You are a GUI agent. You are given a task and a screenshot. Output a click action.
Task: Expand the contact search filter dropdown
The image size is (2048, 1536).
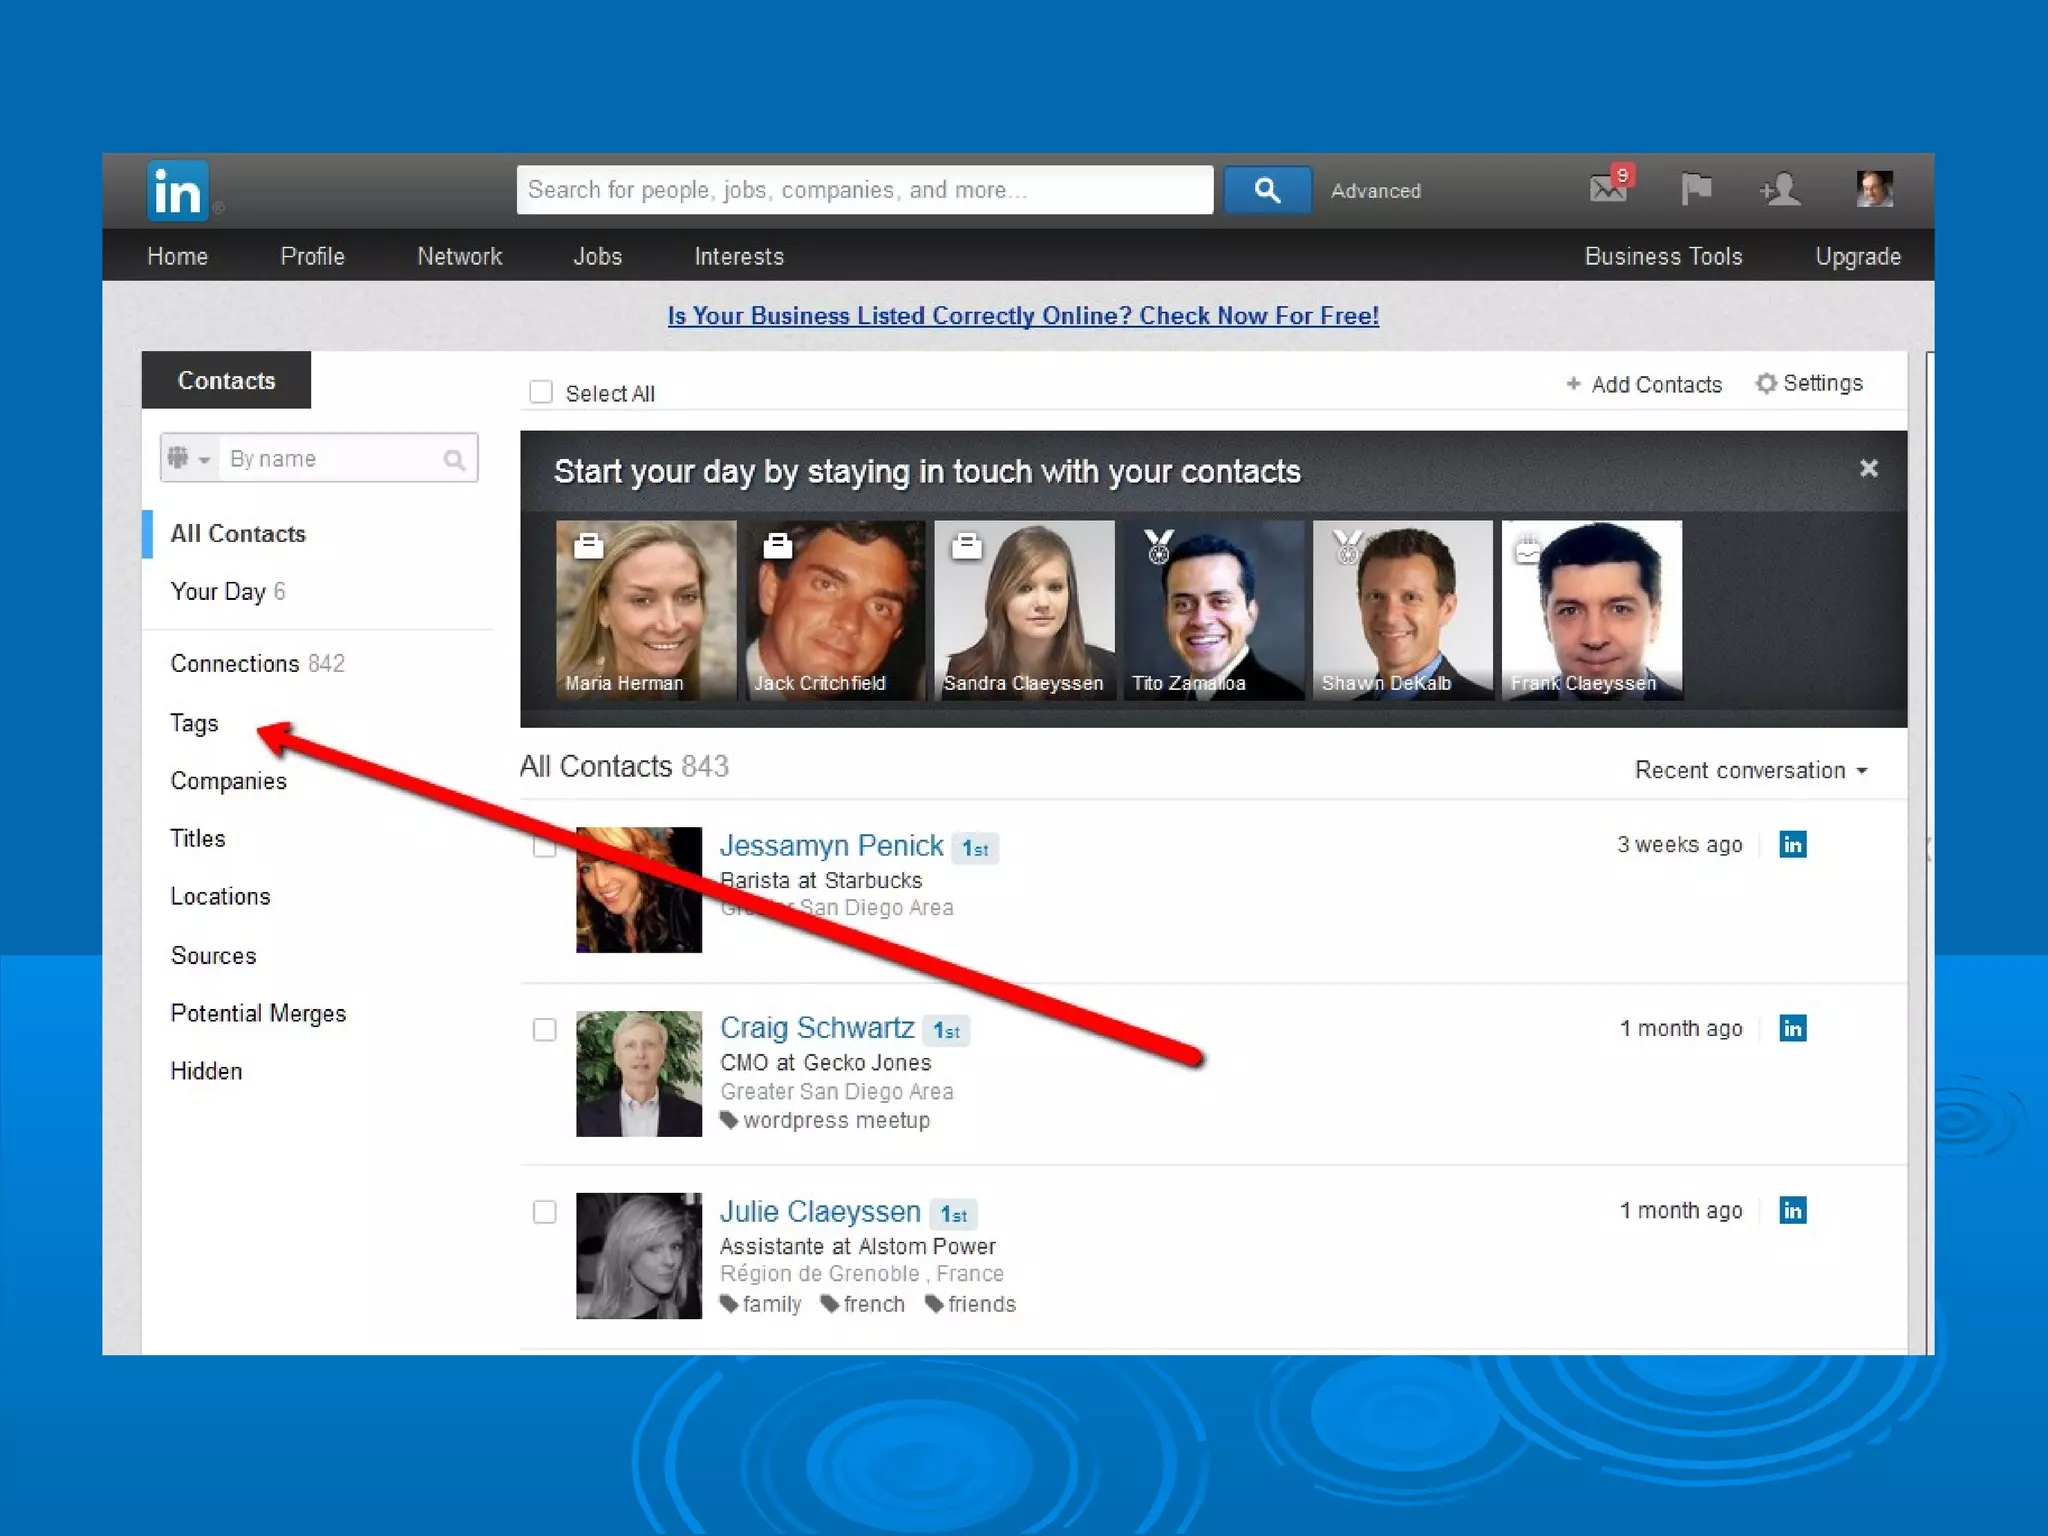pos(190,459)
